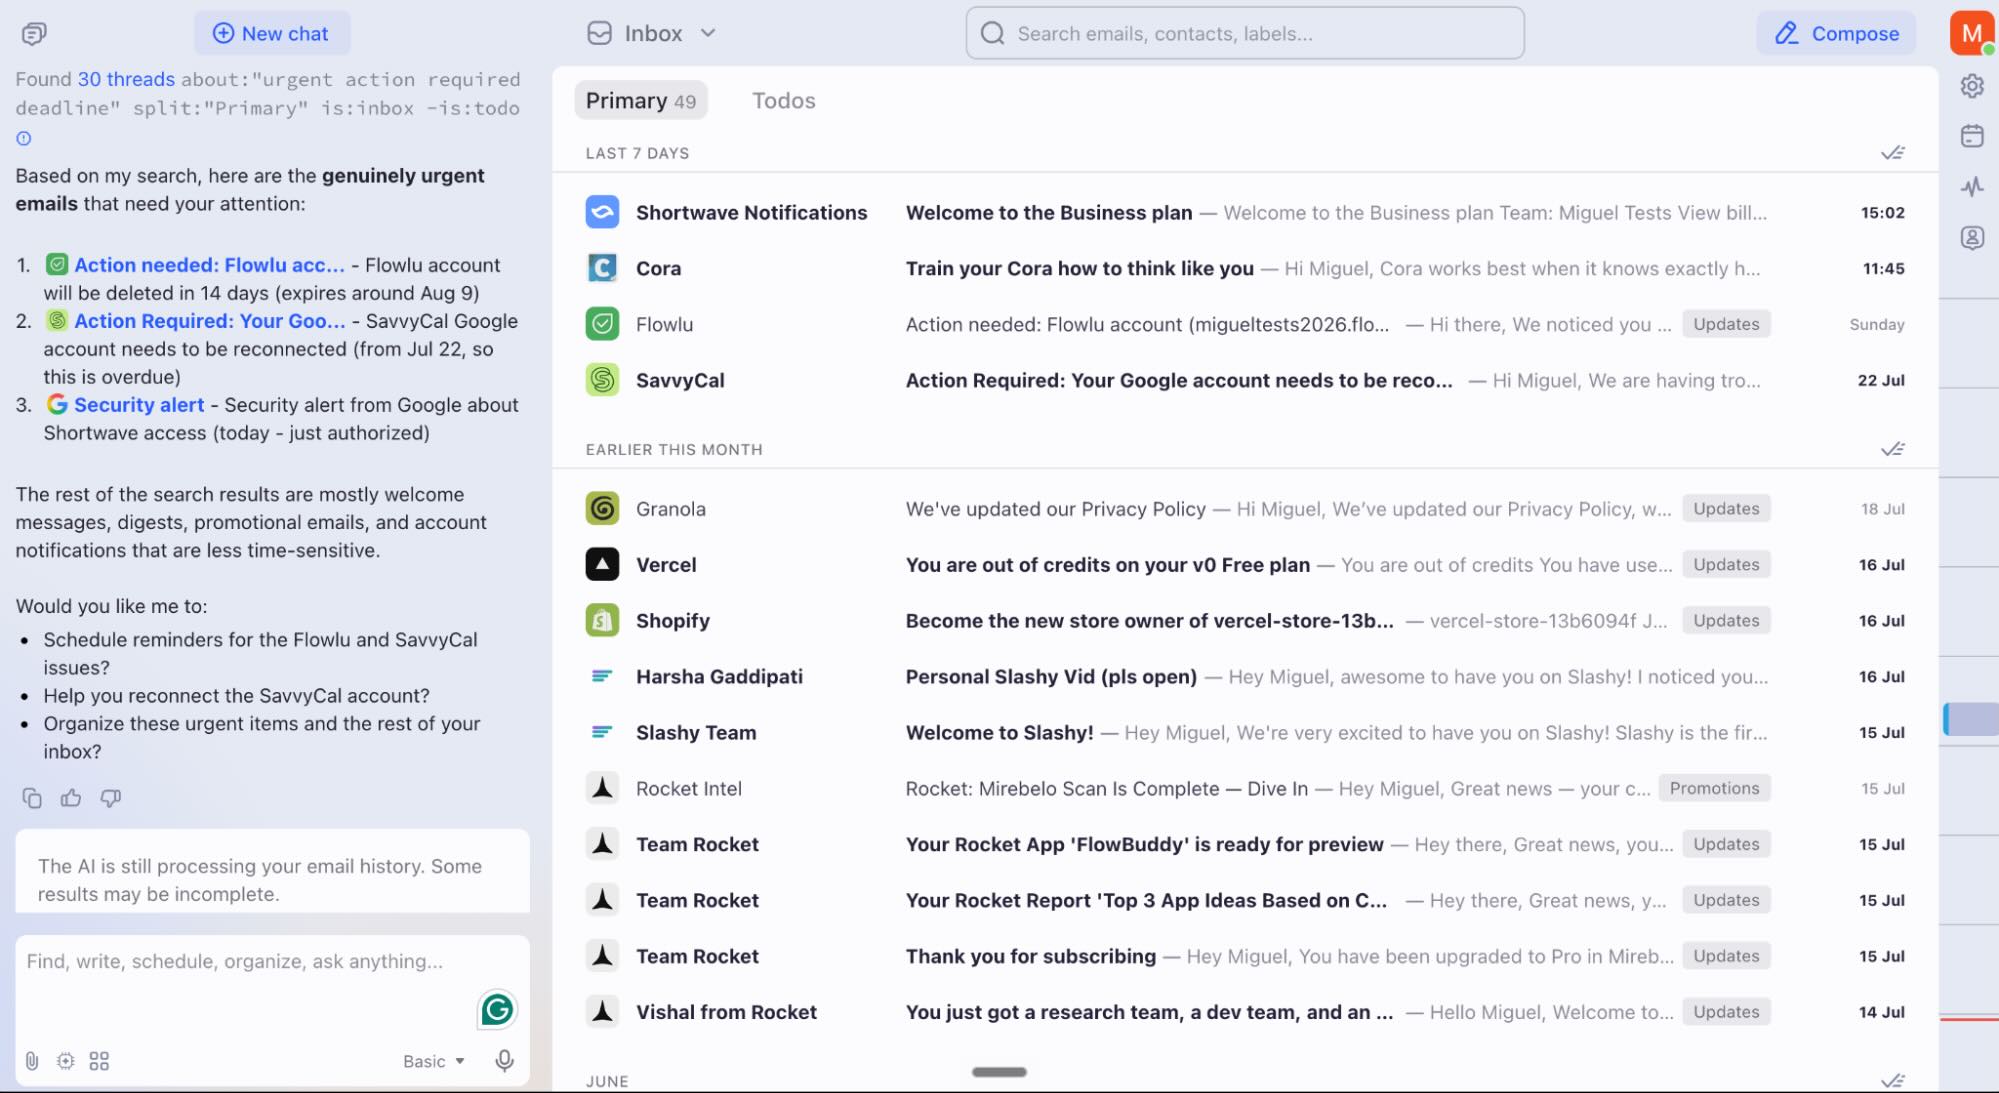Click the Flowlu sender avatar
1999x1093 pixels.
pyautogui.click(x=602, y=324)
